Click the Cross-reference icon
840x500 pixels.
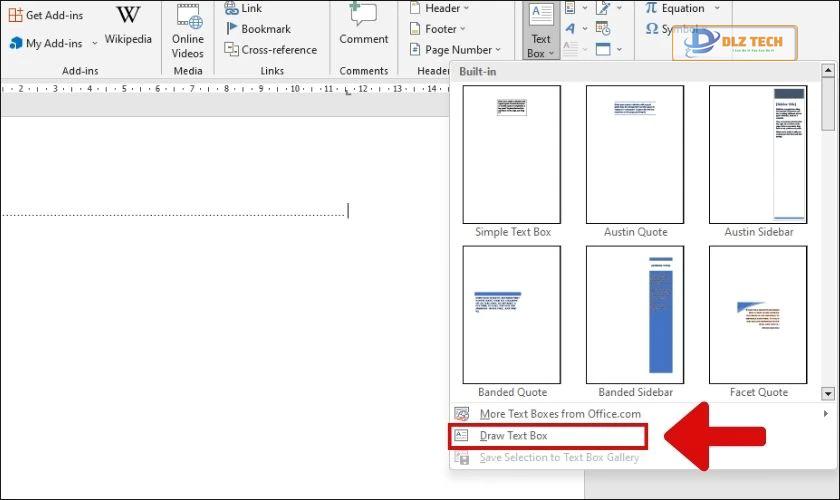(231, 49)
